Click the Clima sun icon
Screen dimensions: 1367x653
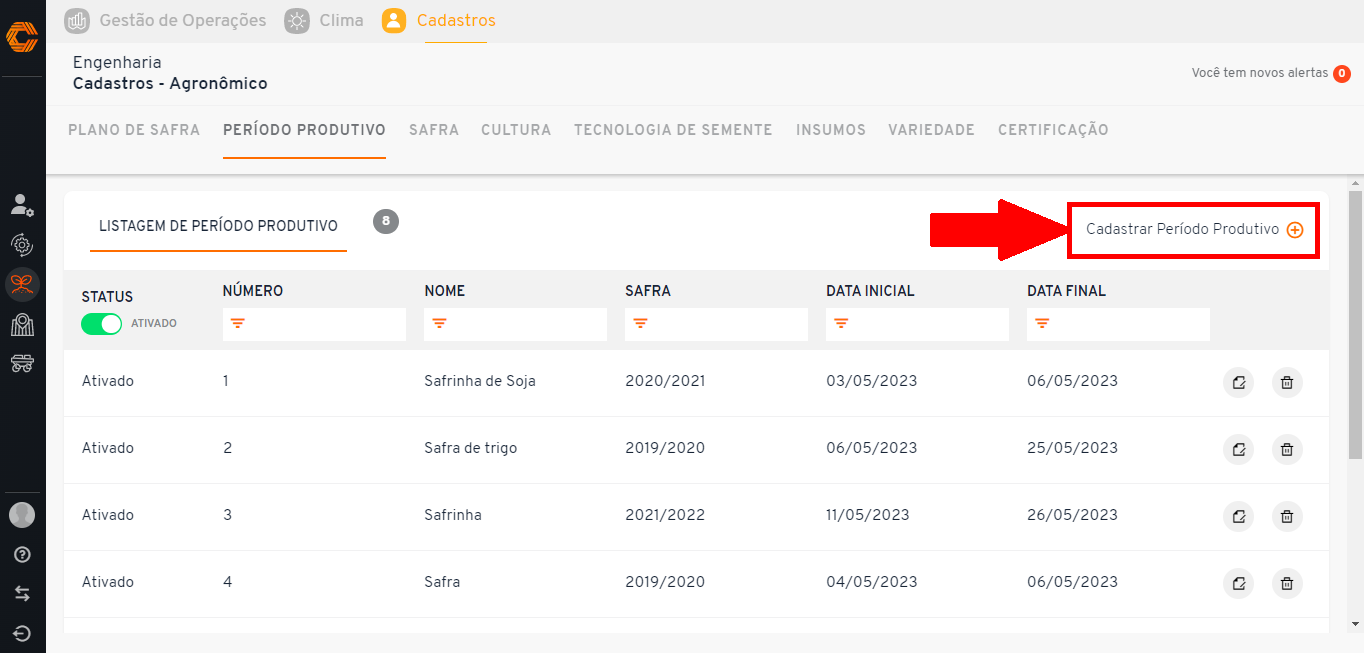[x=297, y=20]
